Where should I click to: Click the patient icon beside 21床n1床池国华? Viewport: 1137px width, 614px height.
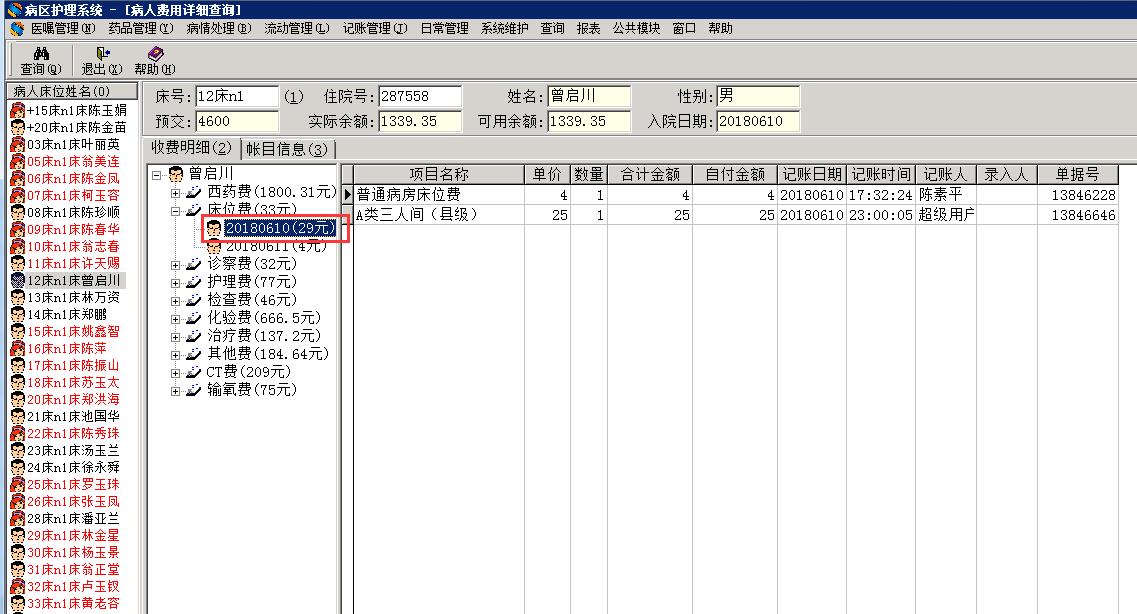[17, 416]
